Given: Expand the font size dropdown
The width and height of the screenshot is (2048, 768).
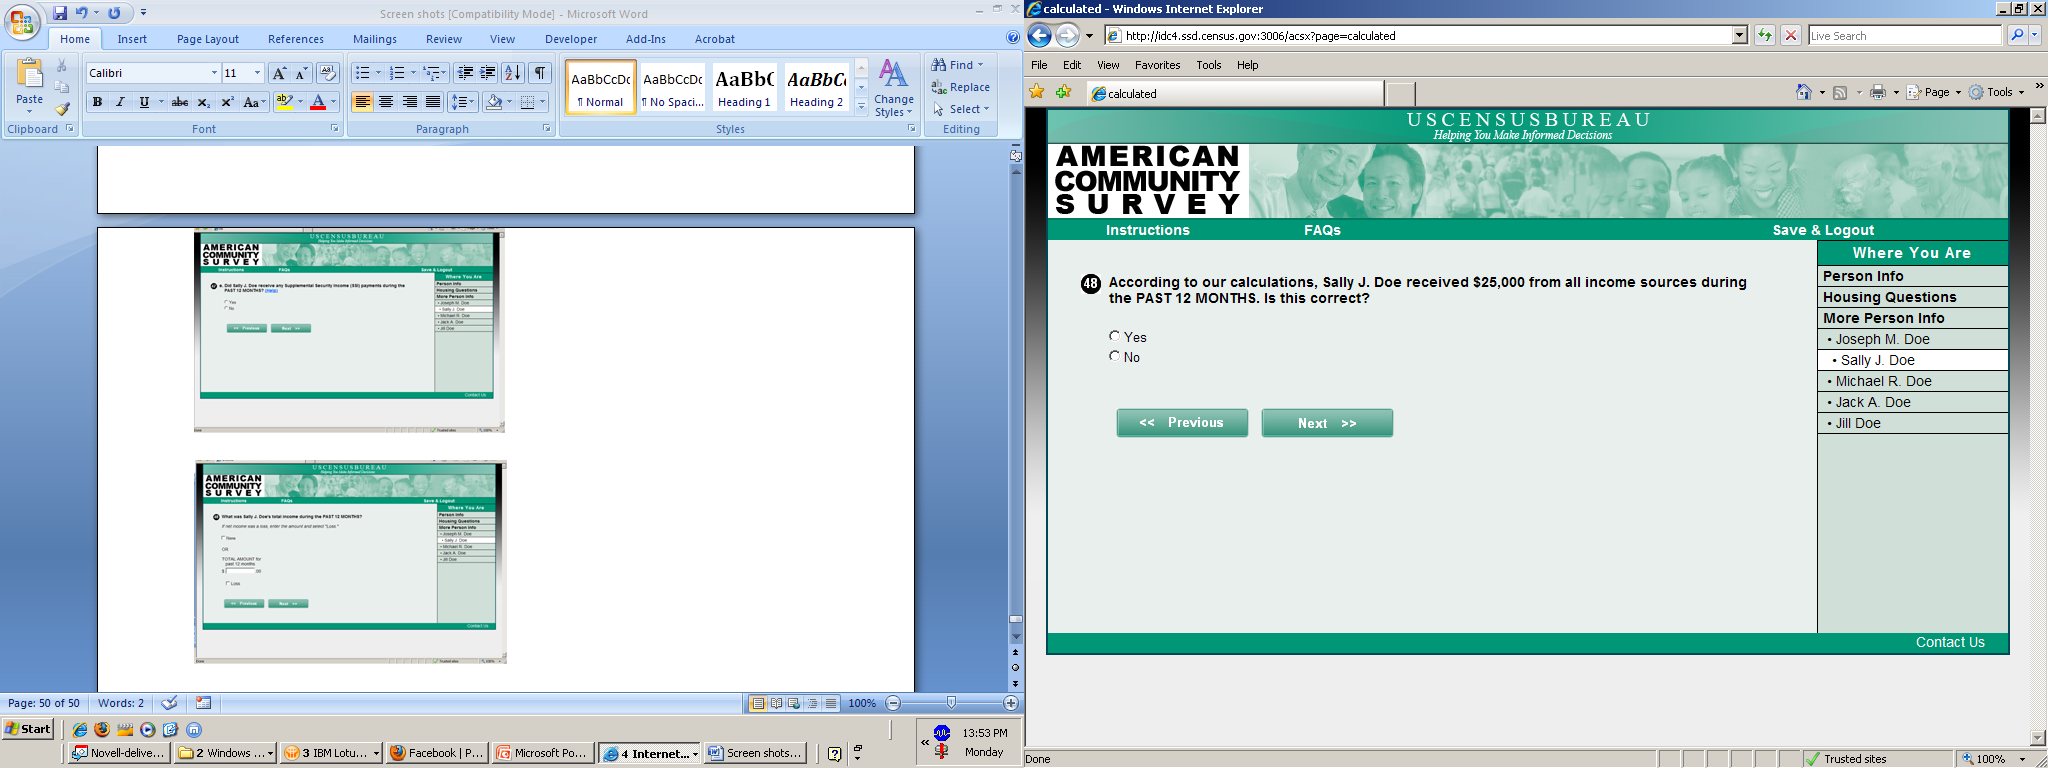Looking at the screenshot, I should coord(257,73).
